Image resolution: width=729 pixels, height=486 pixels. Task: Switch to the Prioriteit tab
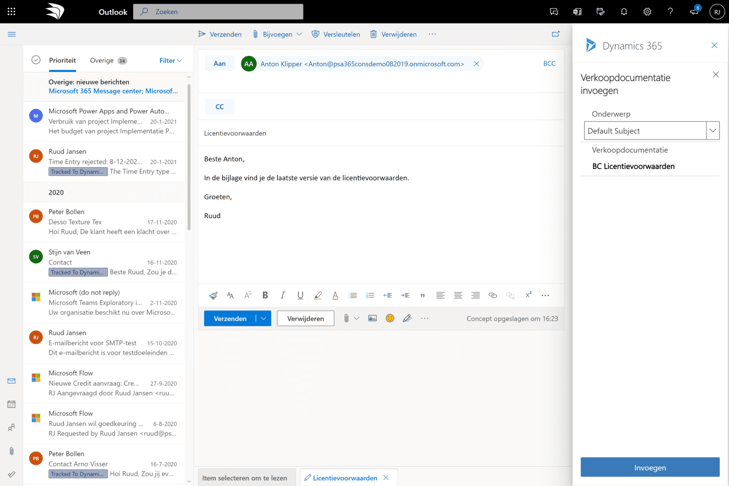pyautogui.click(x=62, y=60)
